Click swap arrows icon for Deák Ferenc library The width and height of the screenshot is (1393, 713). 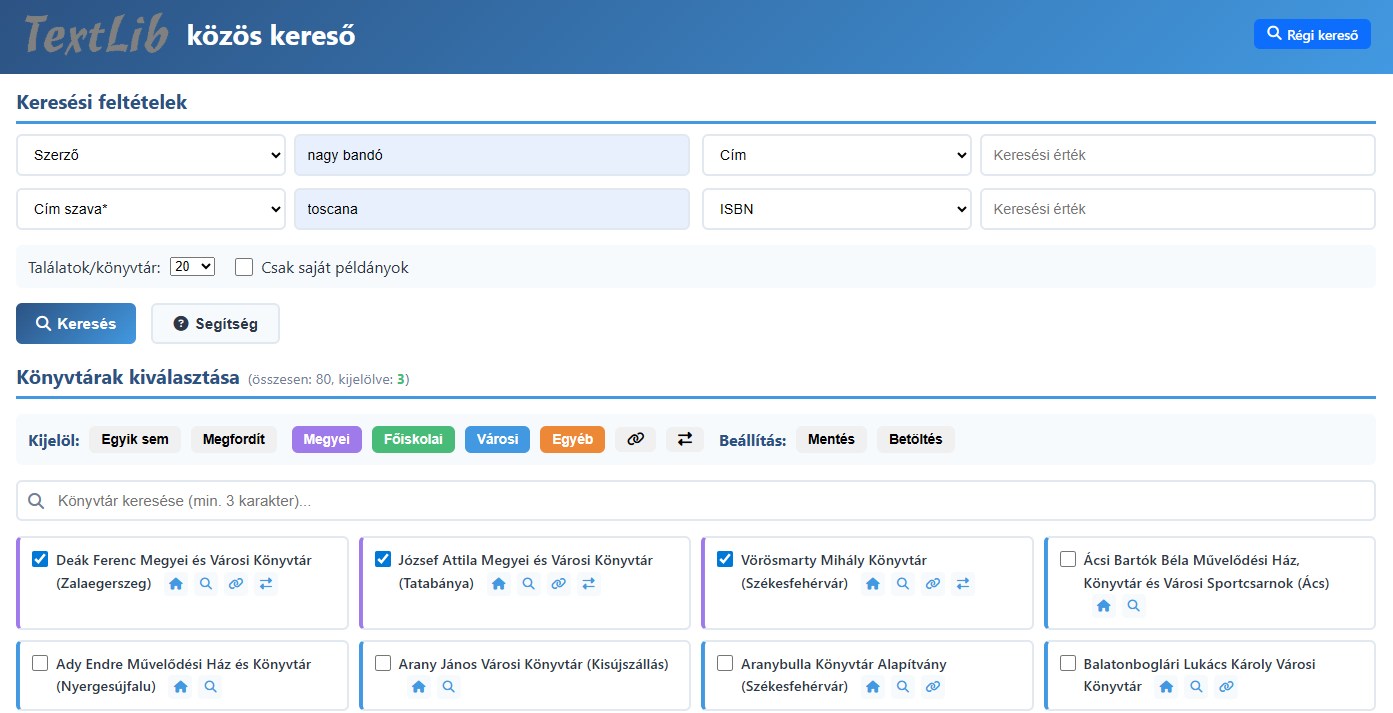pos(266,584)
